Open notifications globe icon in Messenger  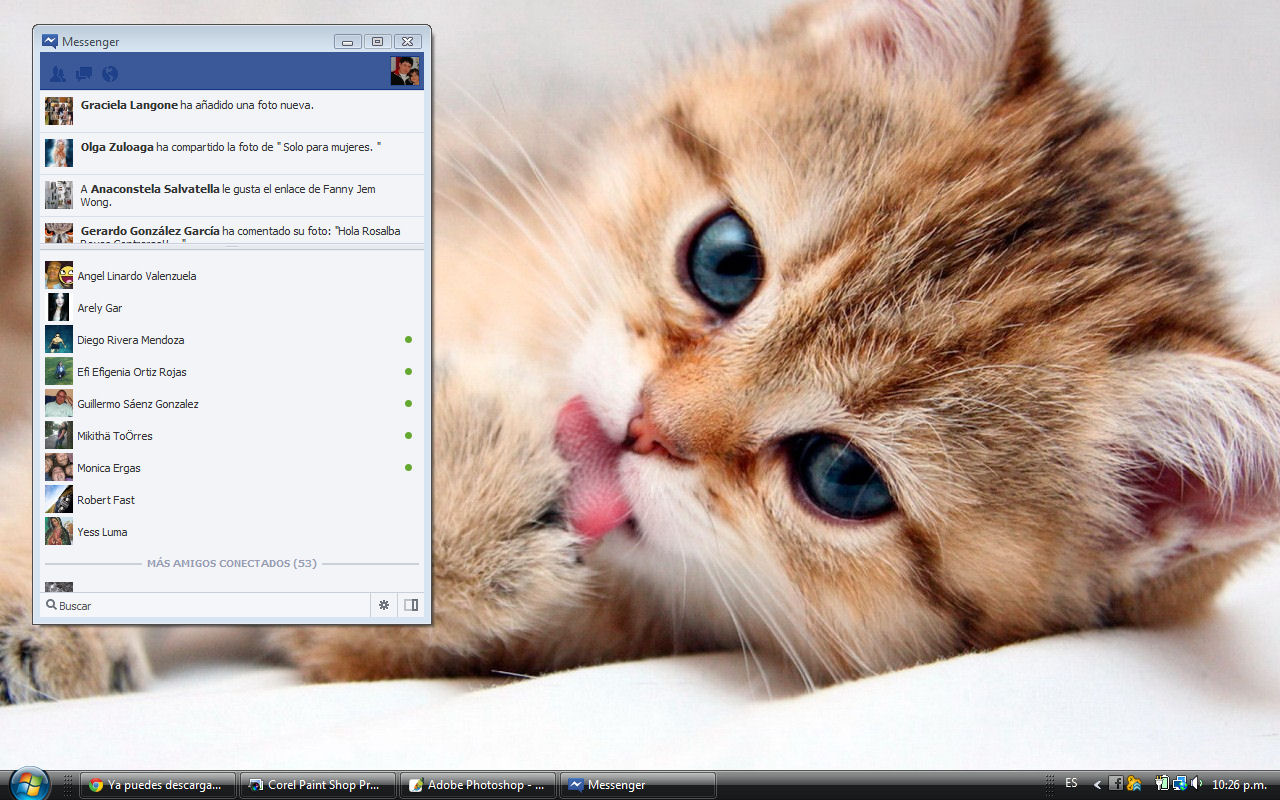tap(110, 73)
